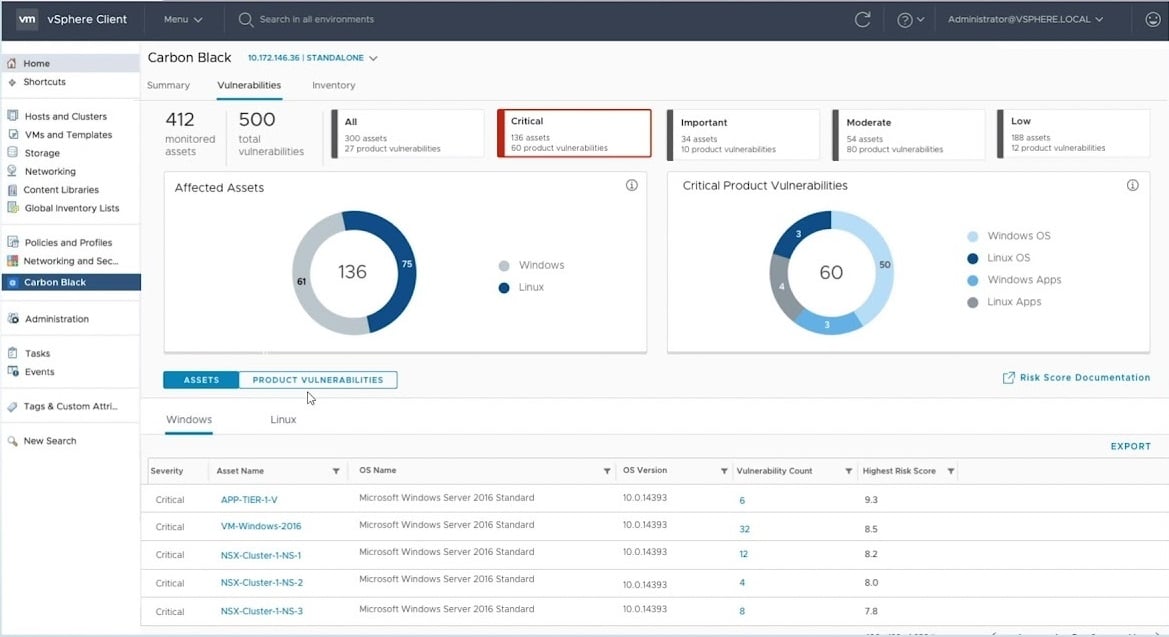Select the Moderate severity card

(908, 134)
